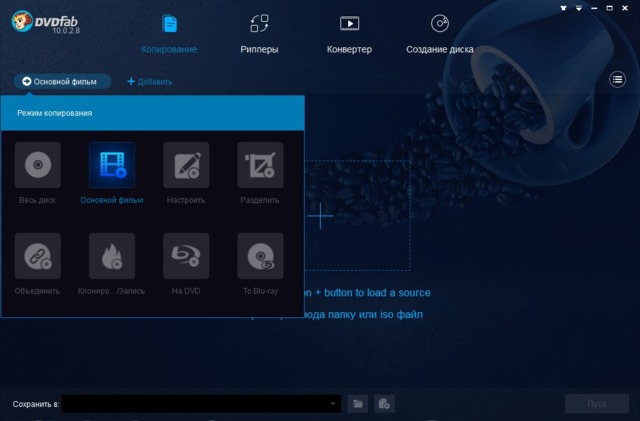The width and height of the screenshot is (640, 421).
Task: Click the Добавить source button
Action: coord(150,82)
